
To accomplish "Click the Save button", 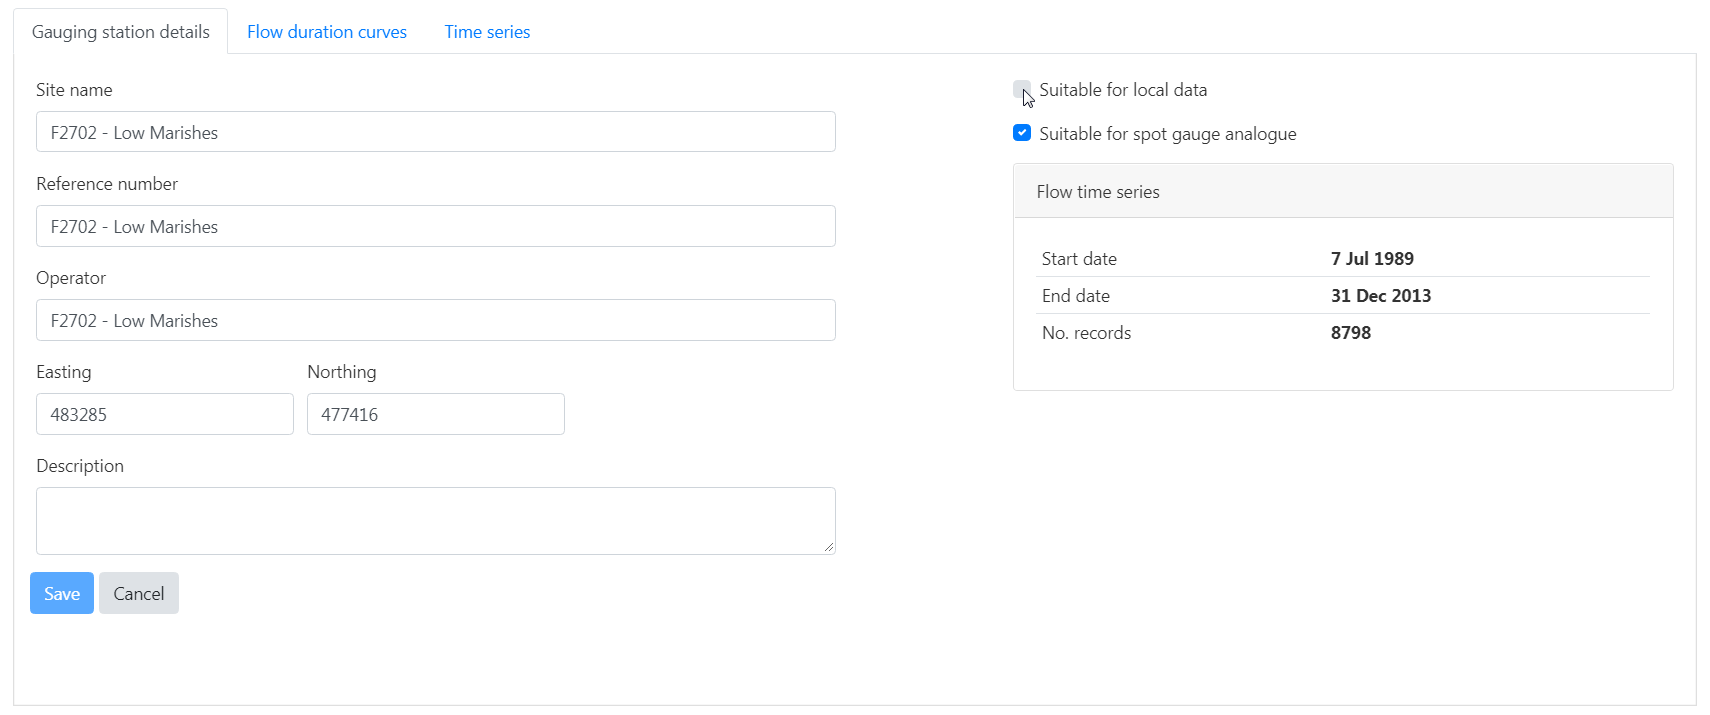I will click(62, 593).
